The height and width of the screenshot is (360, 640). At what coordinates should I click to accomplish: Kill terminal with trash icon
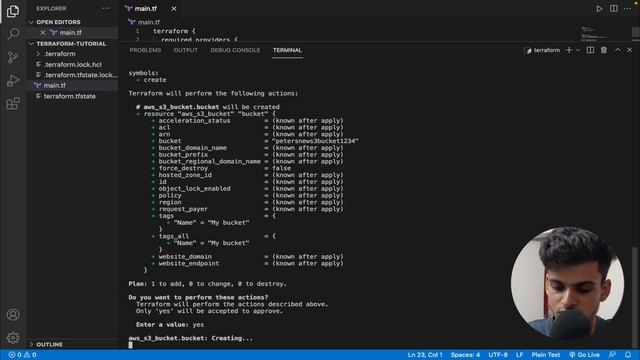(x=604, y=50)
